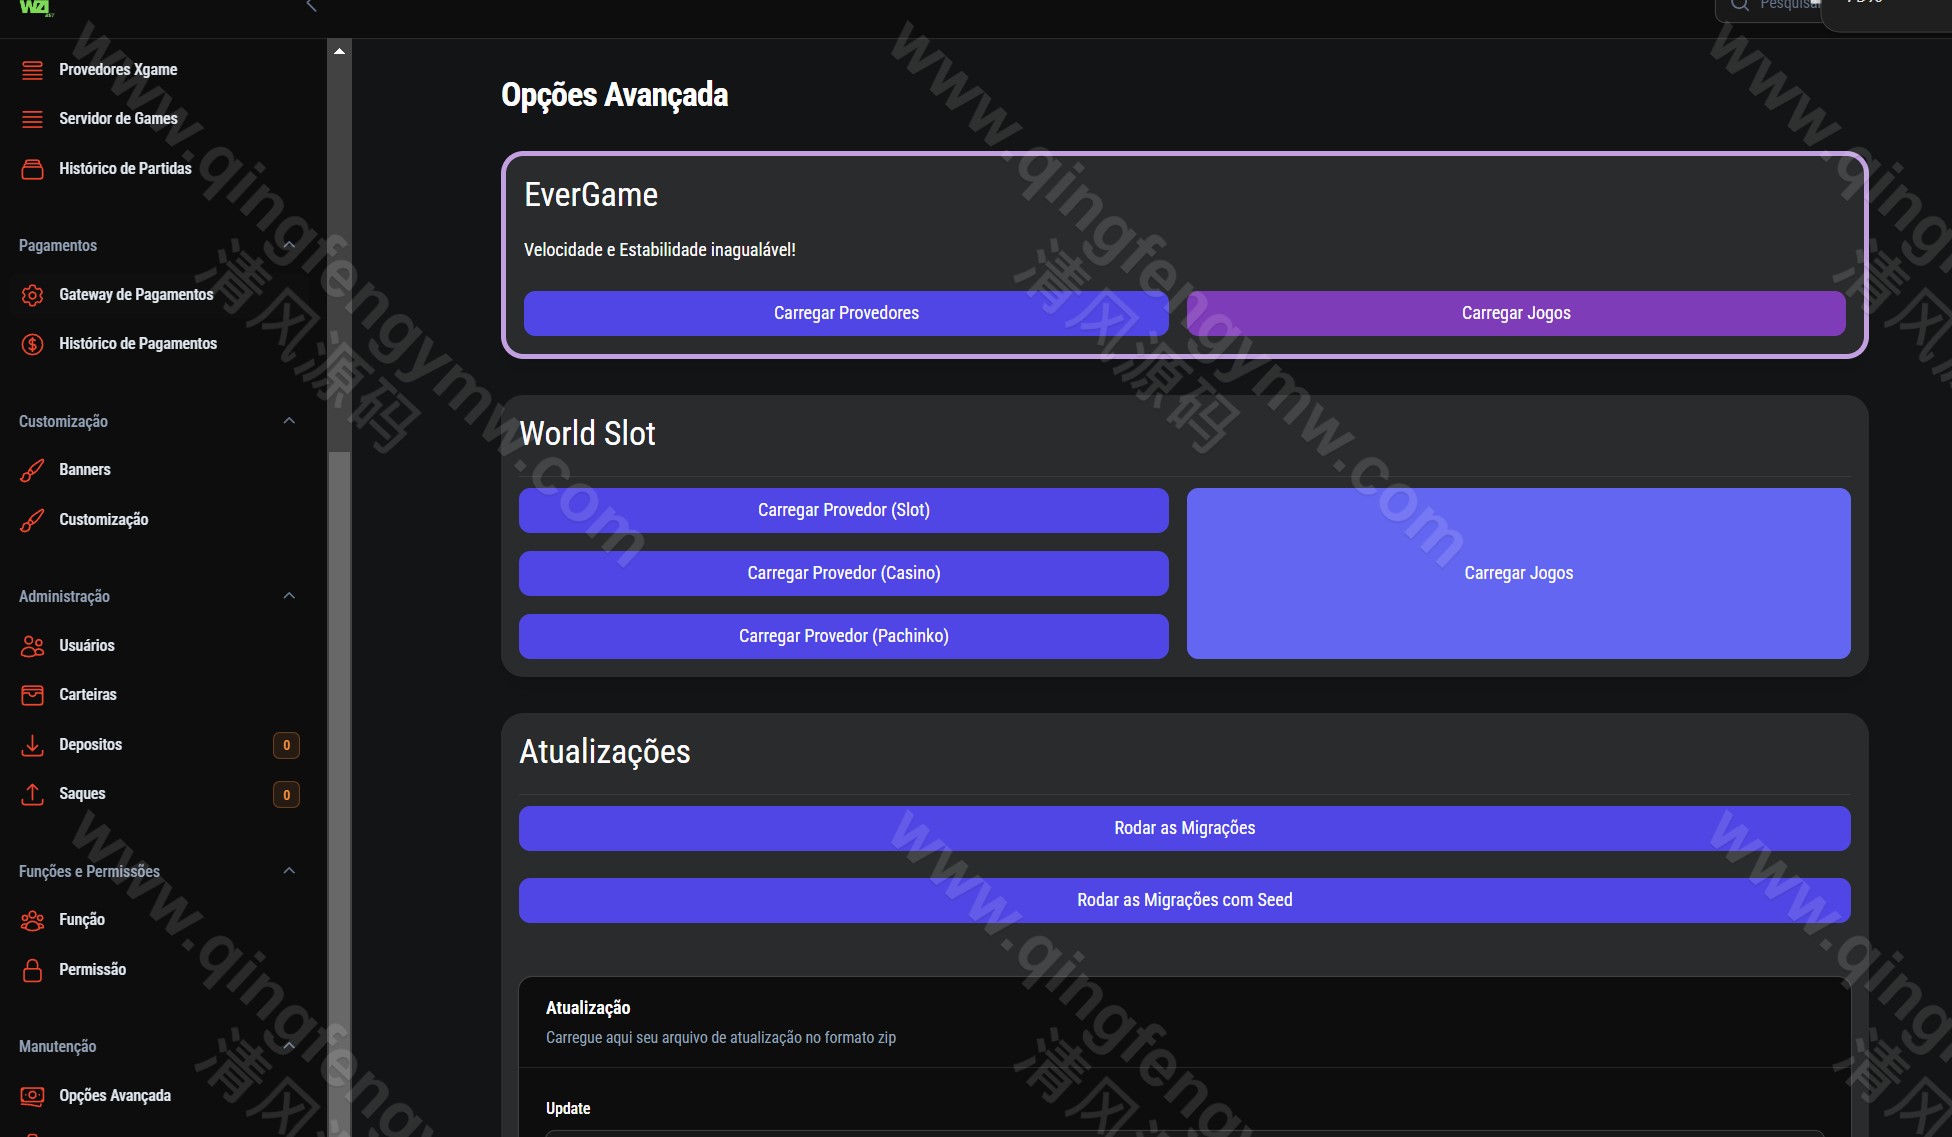Screen dimensions: 1952x1137
Task: Open Servidor de Games menu item
Action: point(118,119)
